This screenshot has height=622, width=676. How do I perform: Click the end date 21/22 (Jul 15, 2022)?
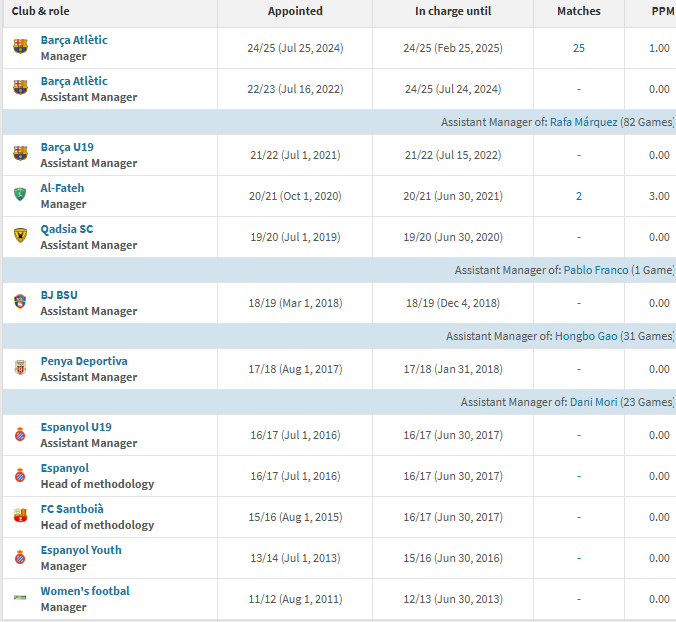453,155
